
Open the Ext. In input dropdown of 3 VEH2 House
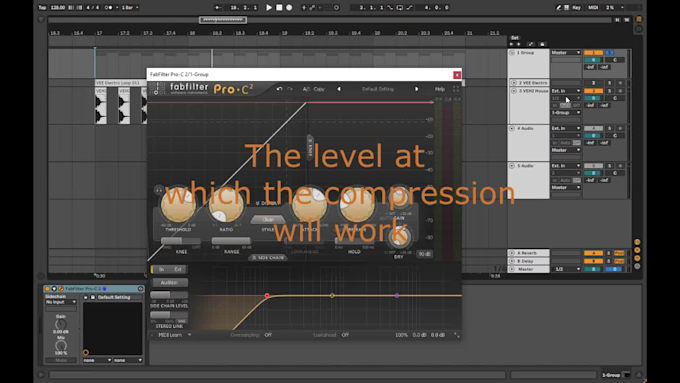point(566,91)
